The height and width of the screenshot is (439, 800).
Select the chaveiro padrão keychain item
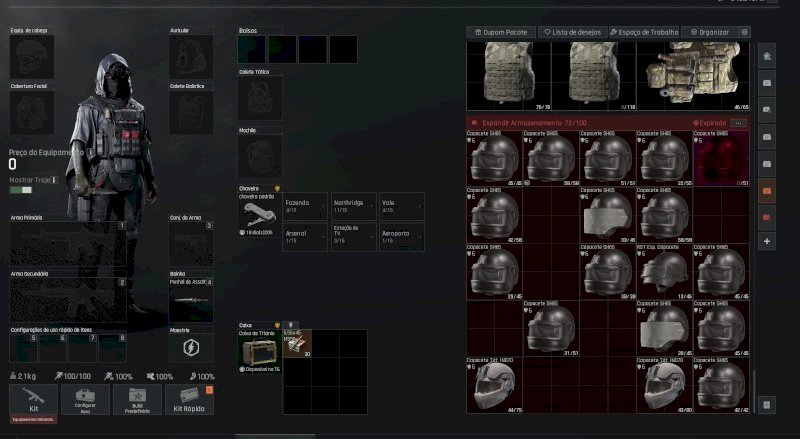[x=260, y=214]
